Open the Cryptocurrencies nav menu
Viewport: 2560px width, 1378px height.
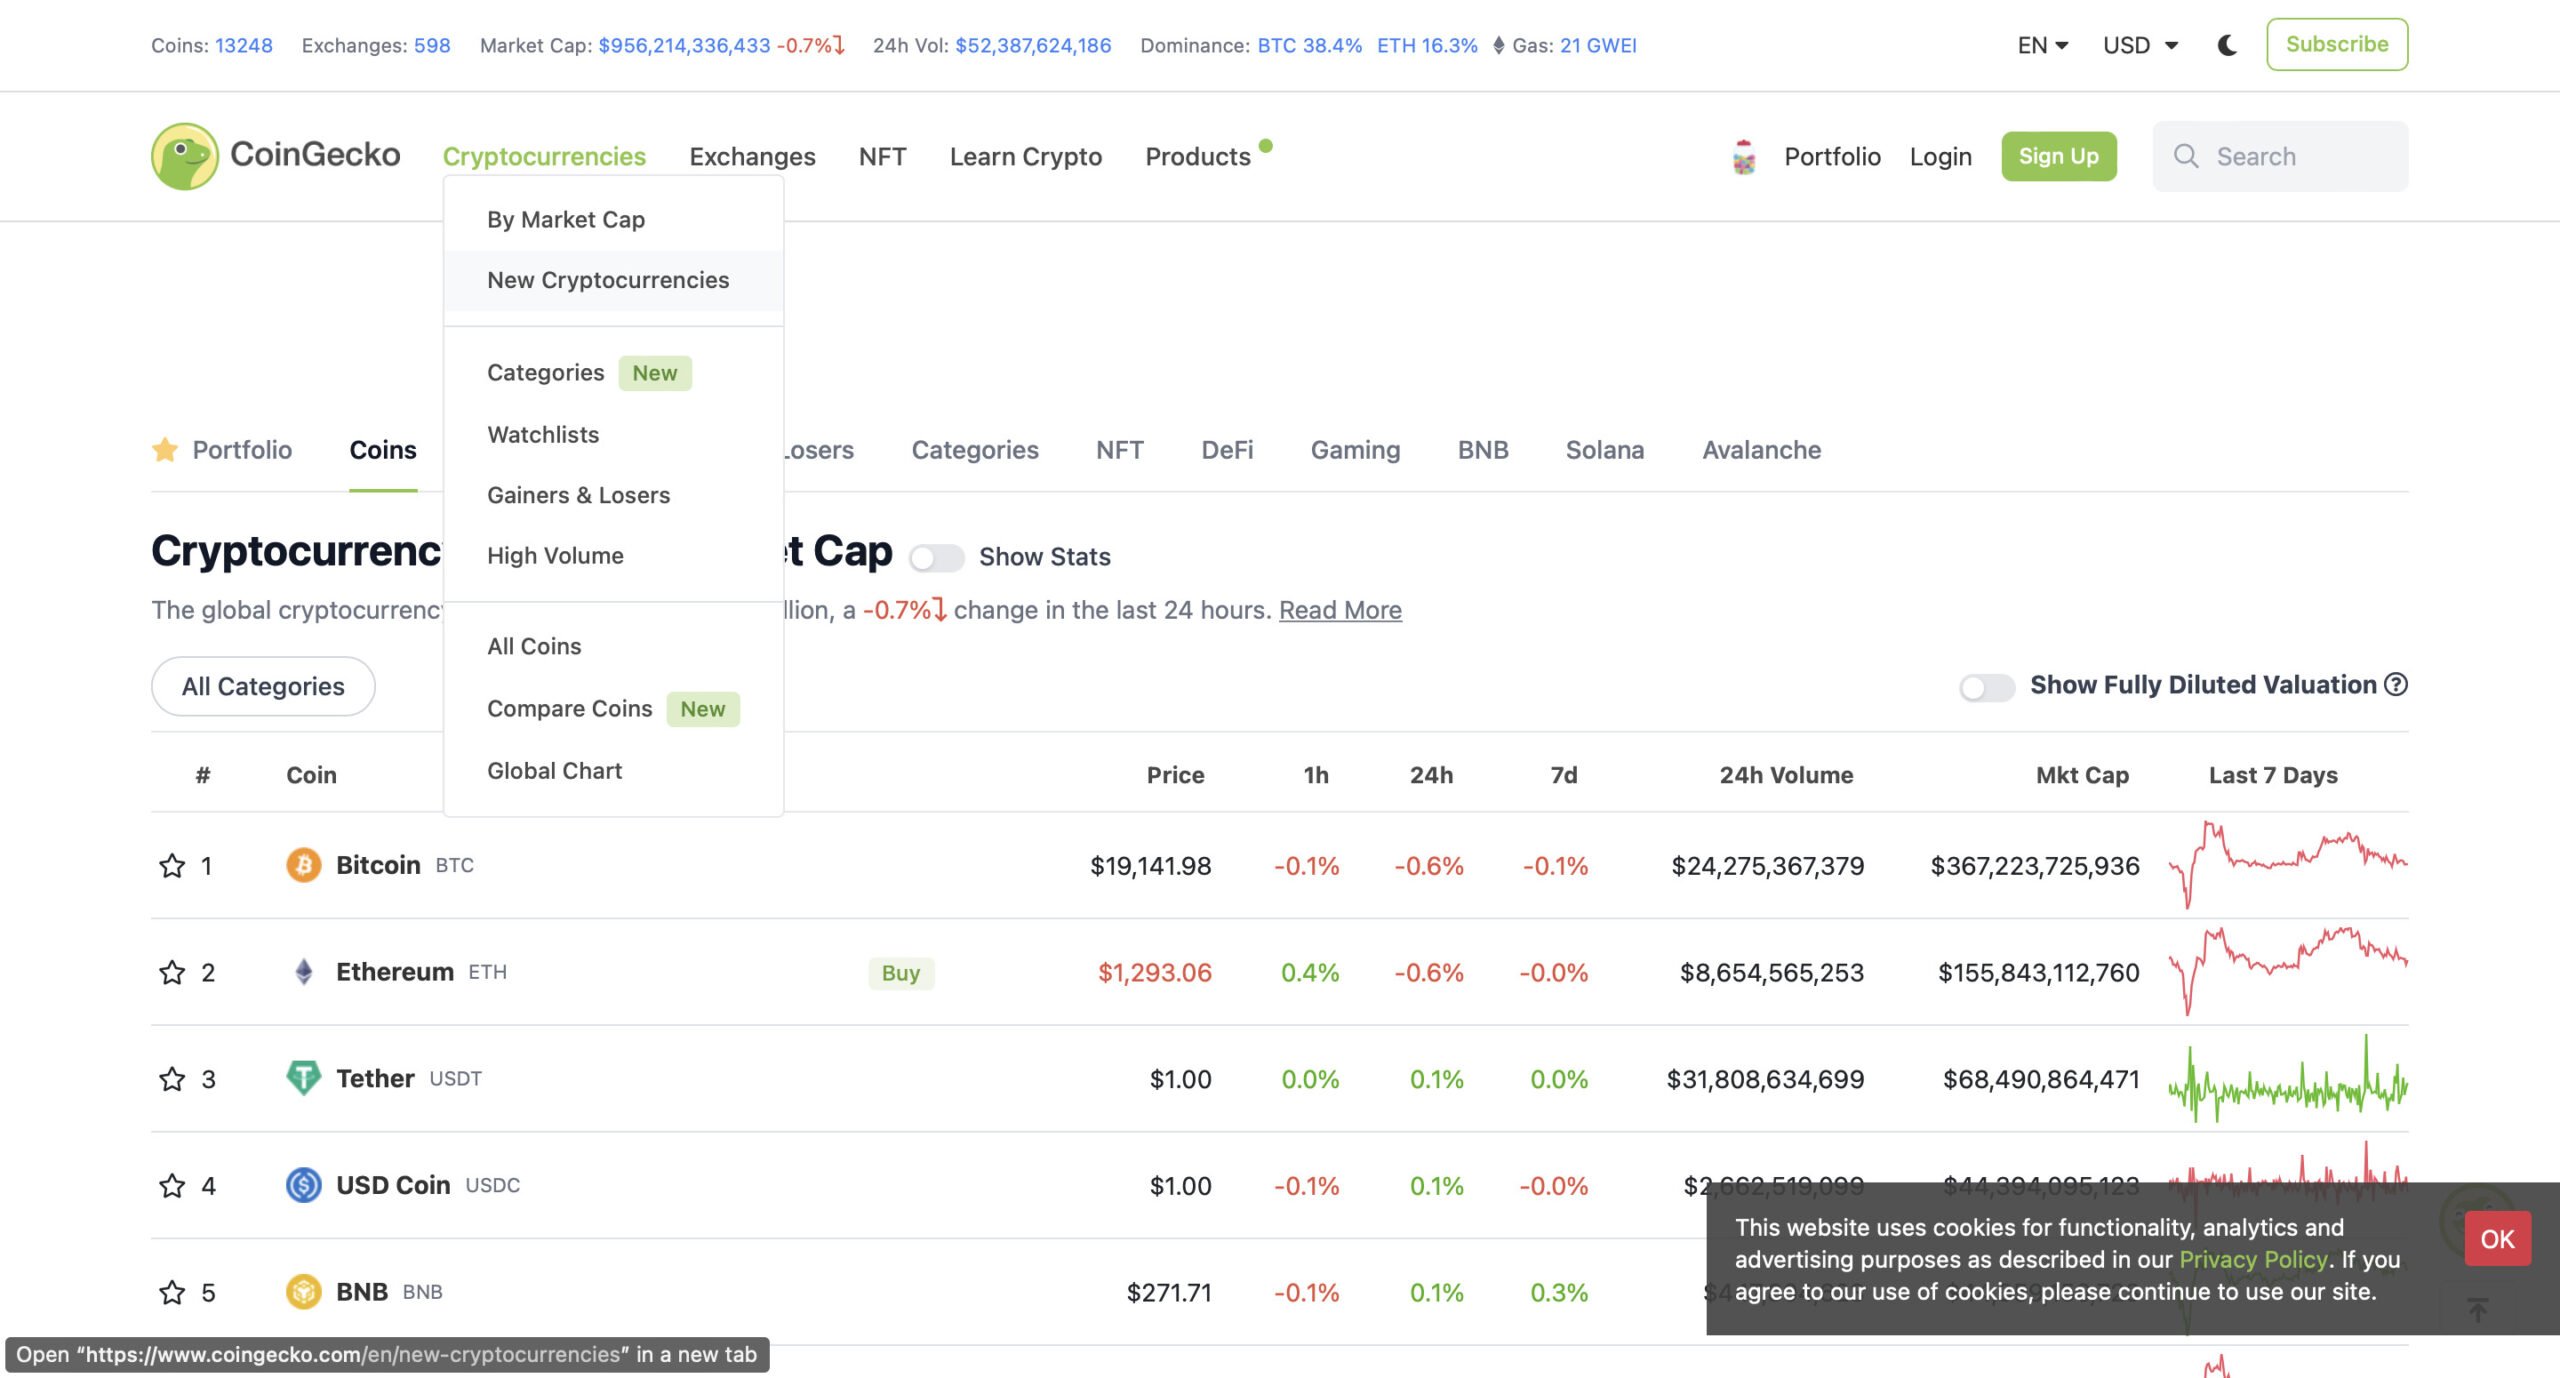tap(544, 156)
